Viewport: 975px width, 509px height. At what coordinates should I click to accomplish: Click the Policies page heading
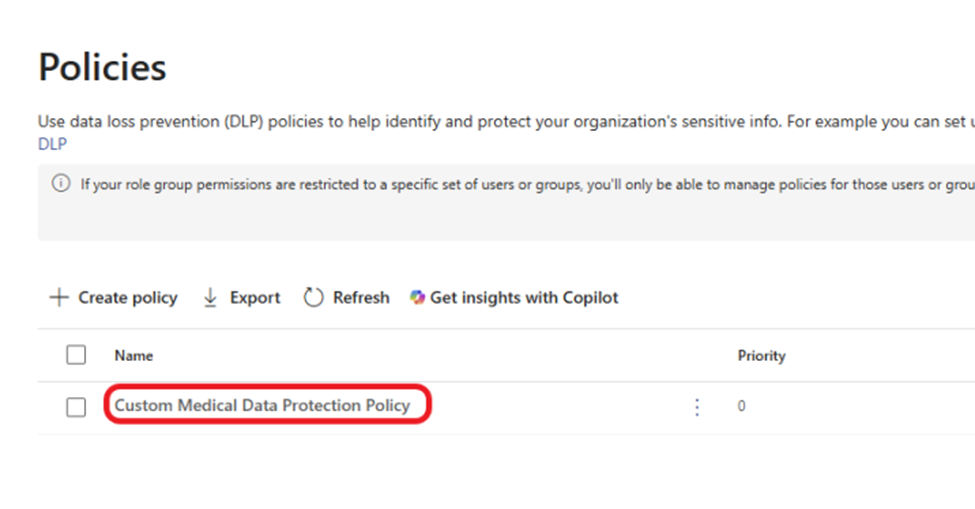click(103, 66)
